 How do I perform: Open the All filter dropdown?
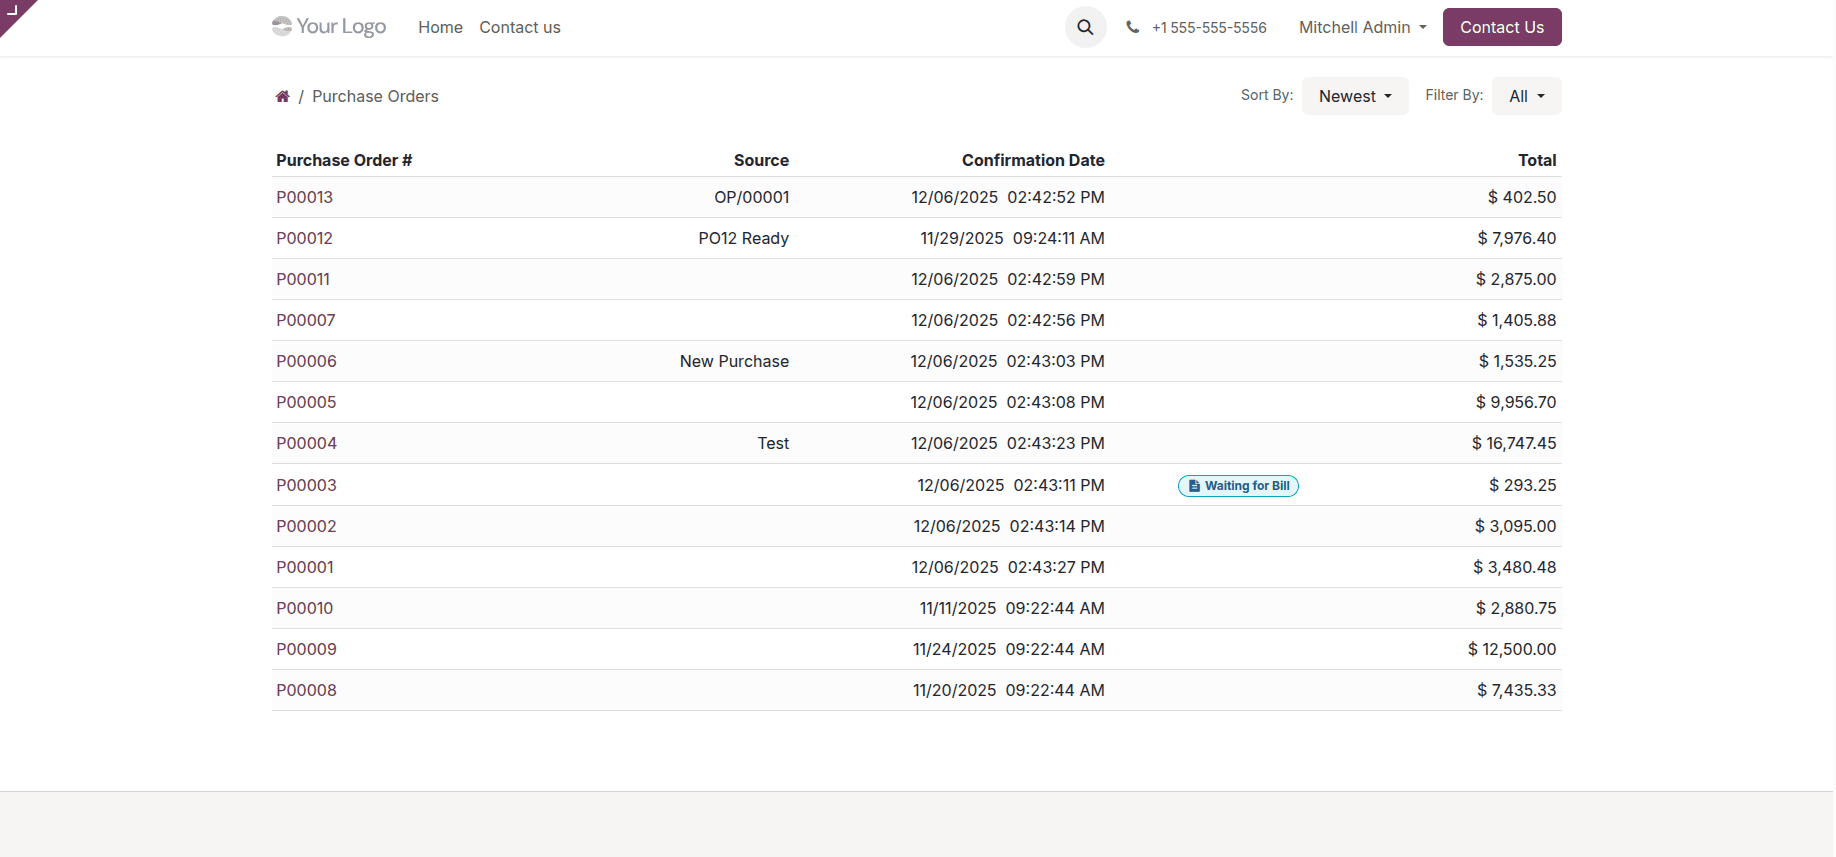(1526, 96)
